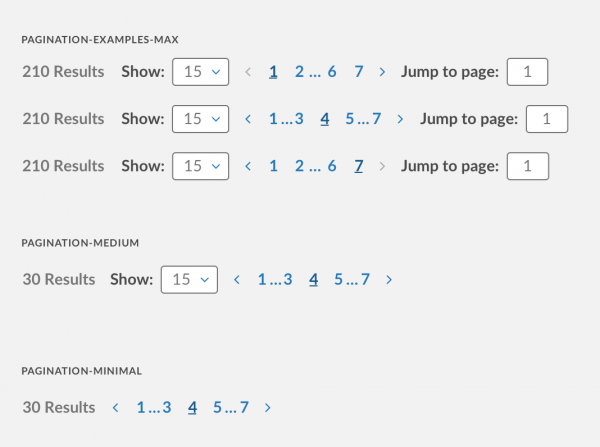Click Jump to page field in first row
The image size is (600, 447).
click(528, 72)
